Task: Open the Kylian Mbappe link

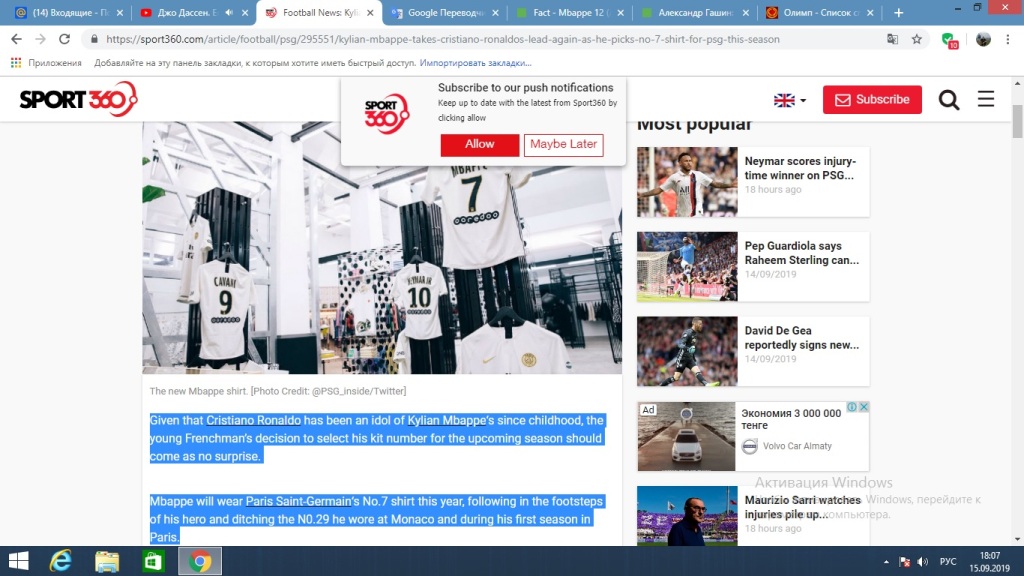Action: [x=447, y=421]
